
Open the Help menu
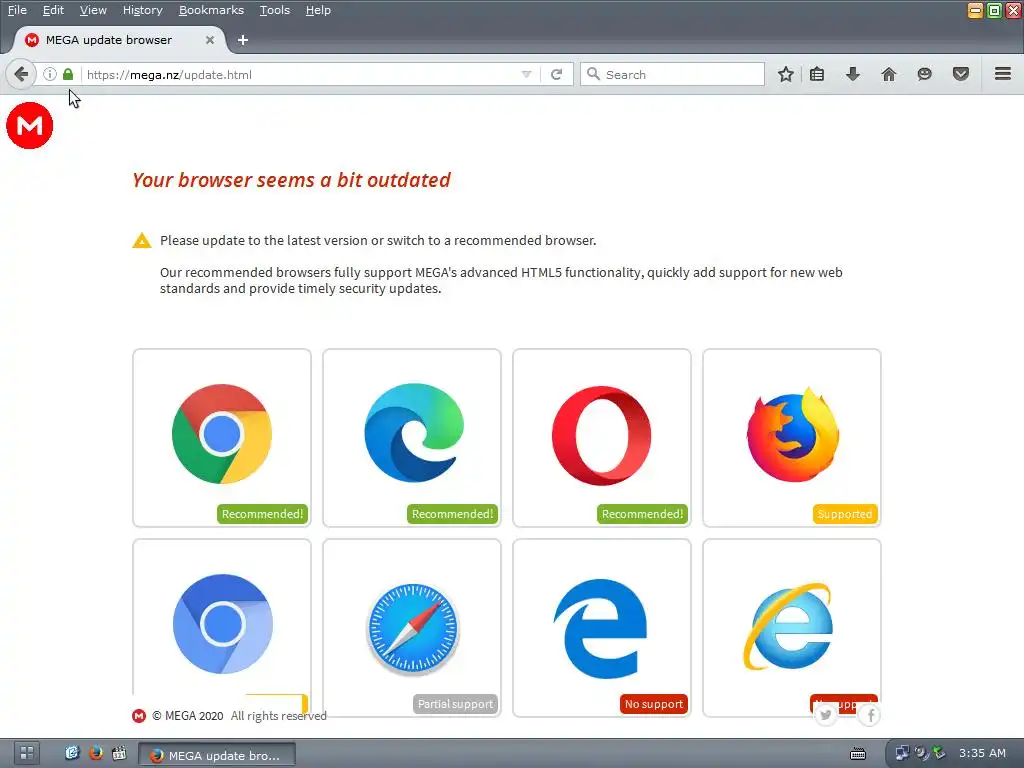coord(318,10)
